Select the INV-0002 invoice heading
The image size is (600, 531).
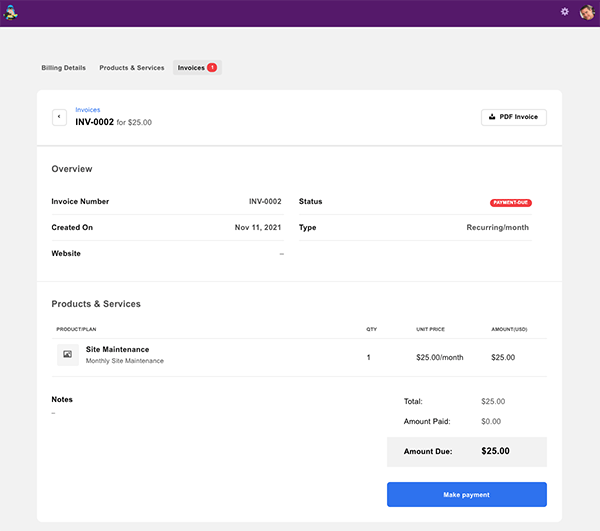click(94, 122)
